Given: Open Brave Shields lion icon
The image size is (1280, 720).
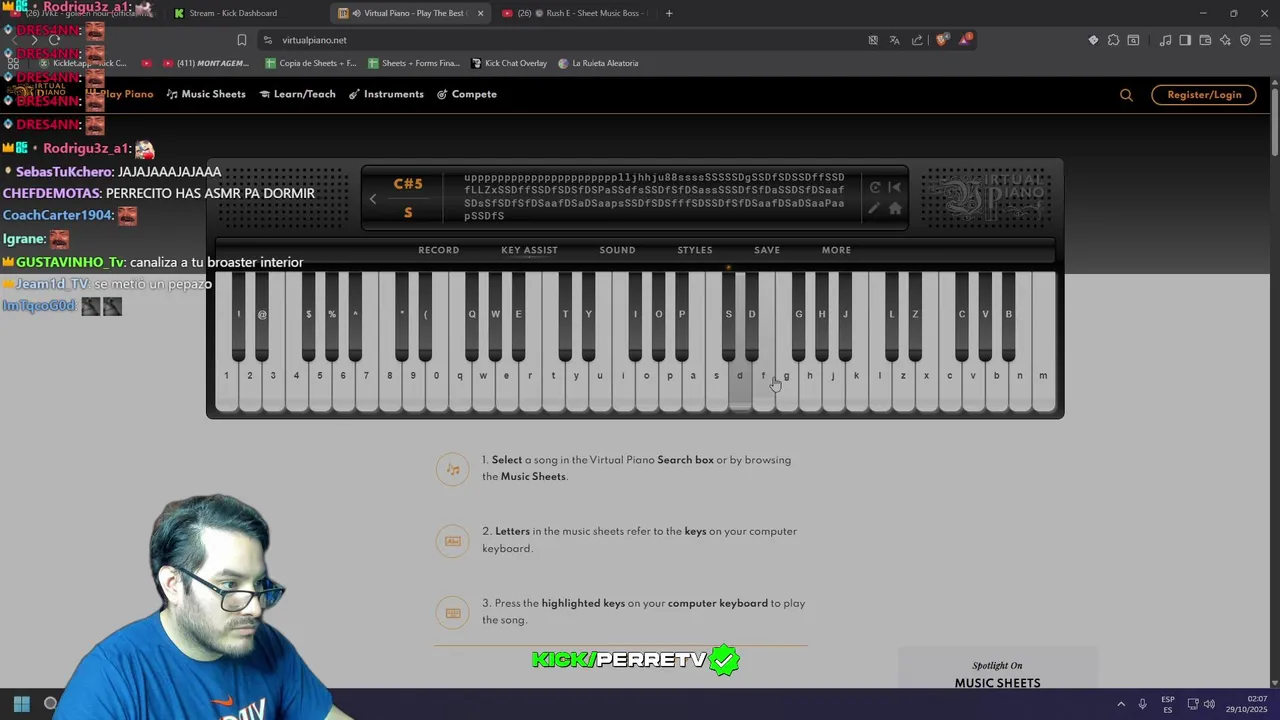Looking at the screenshot, I should 942,40.
